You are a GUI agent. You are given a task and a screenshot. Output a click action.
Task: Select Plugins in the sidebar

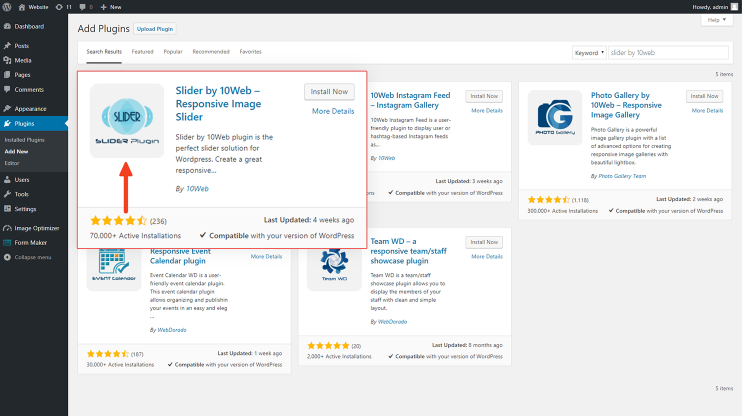pyautogui.click(x=34, y=124)
